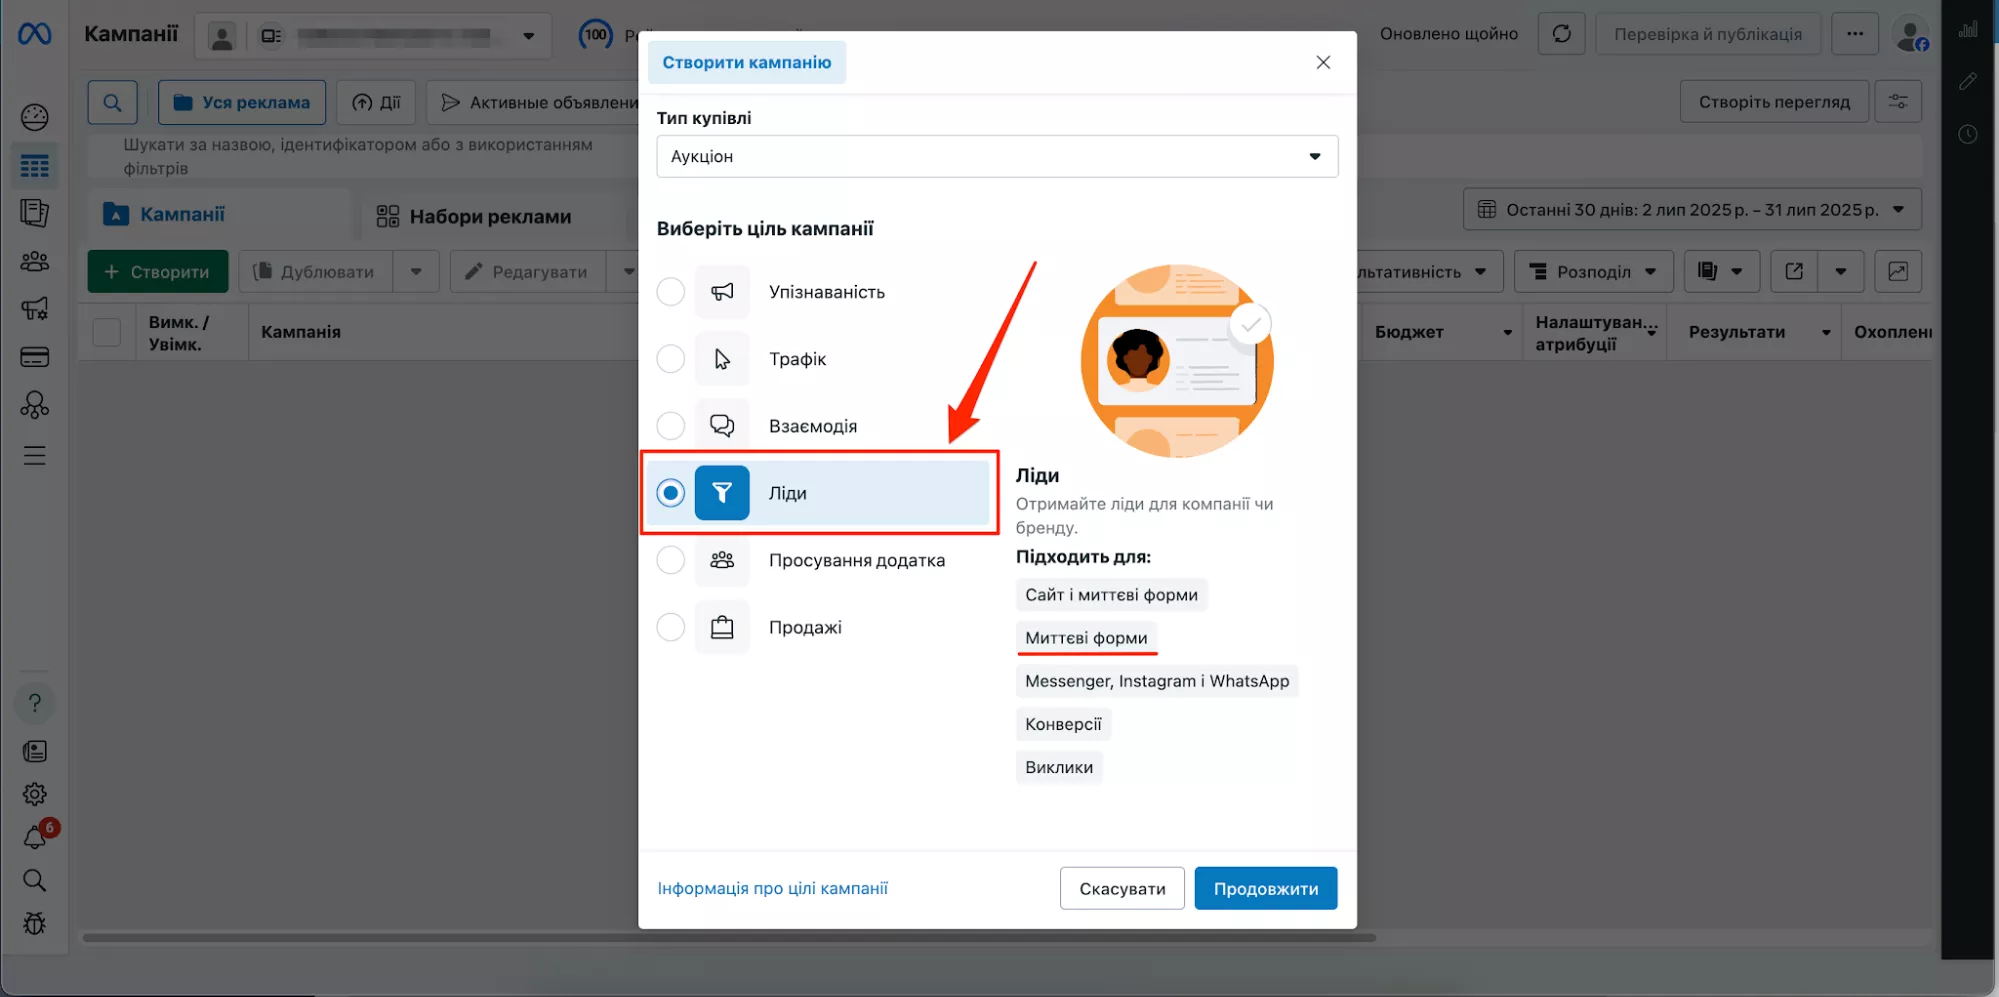Screen dimensions: 1999x997
Task: Open the Audiences people icon in sidebar
Action: pos(35,262)
